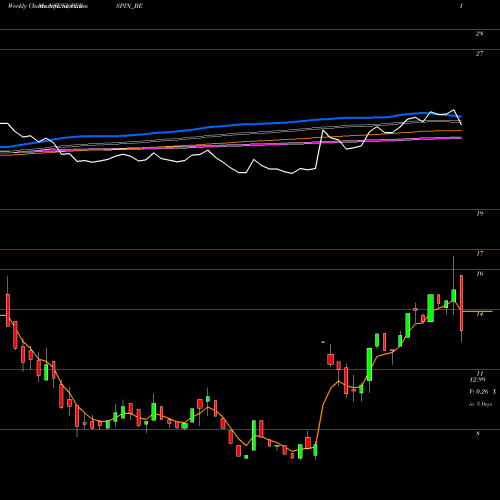
Task: Click the 'in 5 Days' label
Action: 480,404
